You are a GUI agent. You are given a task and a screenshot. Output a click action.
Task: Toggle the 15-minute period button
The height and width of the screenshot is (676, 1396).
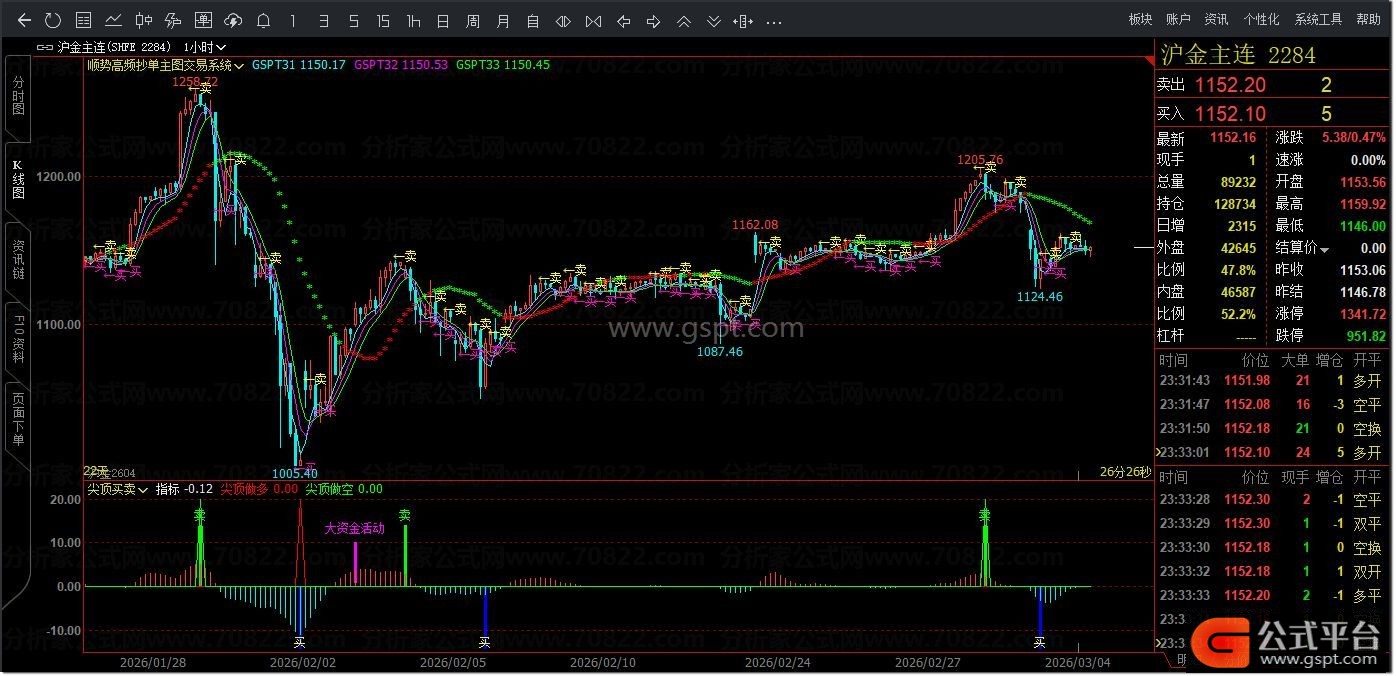click(x=383, y=20)
